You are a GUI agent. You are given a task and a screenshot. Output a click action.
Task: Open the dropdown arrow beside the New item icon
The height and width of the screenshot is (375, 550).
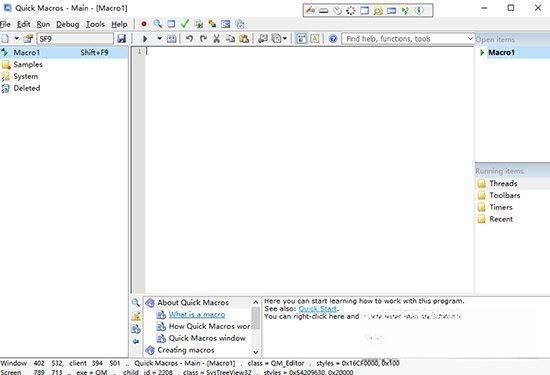[16, 39]
